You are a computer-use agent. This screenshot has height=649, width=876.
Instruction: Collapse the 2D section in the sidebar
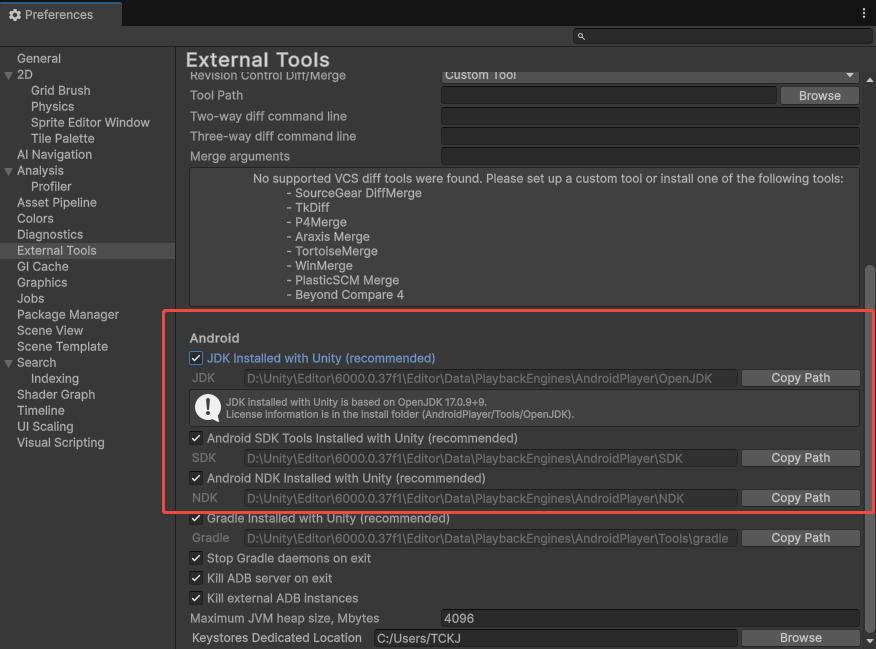[x=10, y=74]
